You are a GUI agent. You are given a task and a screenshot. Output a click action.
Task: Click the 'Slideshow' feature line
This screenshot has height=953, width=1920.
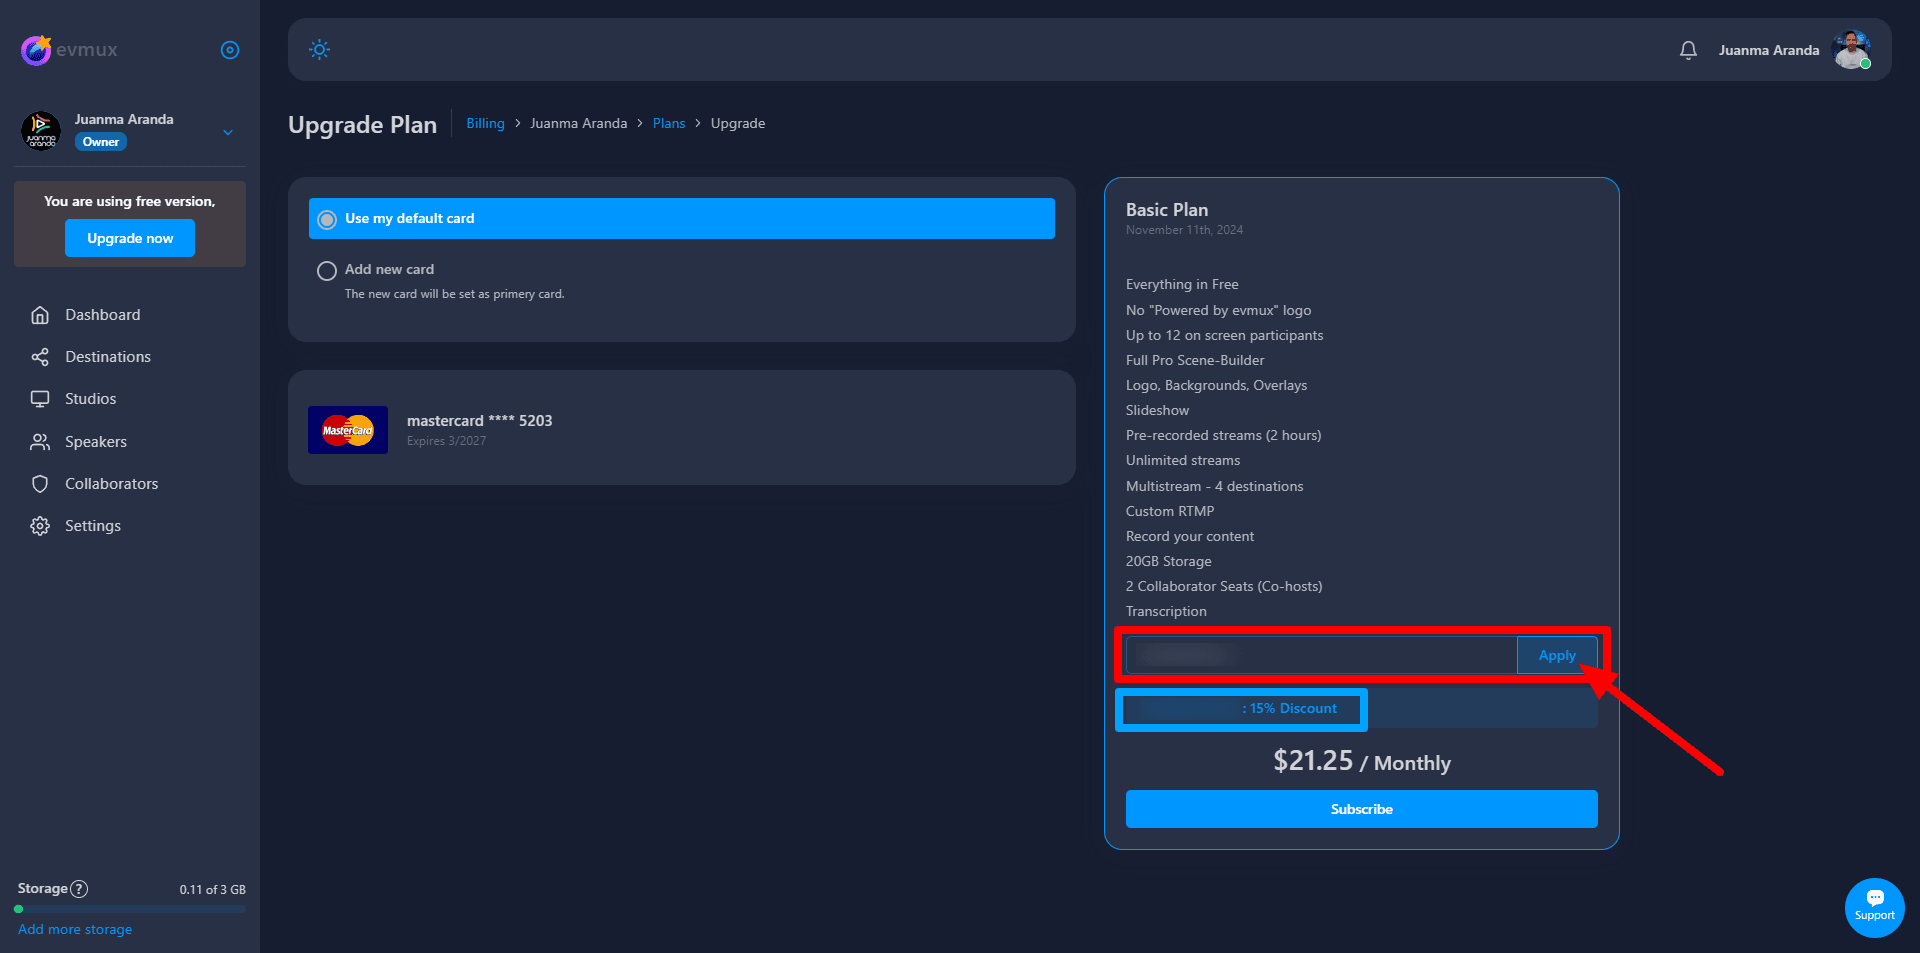click(1158, 411)
